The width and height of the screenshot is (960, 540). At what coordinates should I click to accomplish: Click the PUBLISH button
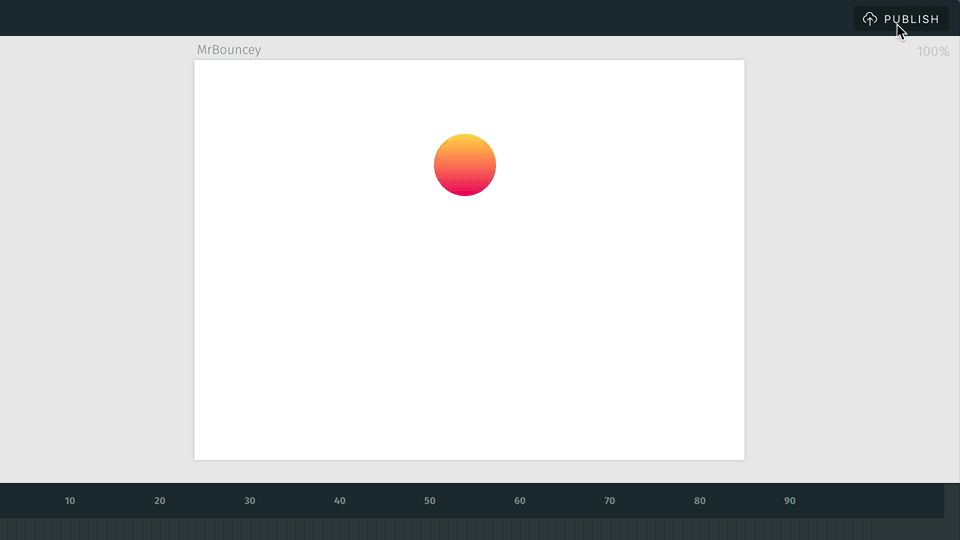901,19
